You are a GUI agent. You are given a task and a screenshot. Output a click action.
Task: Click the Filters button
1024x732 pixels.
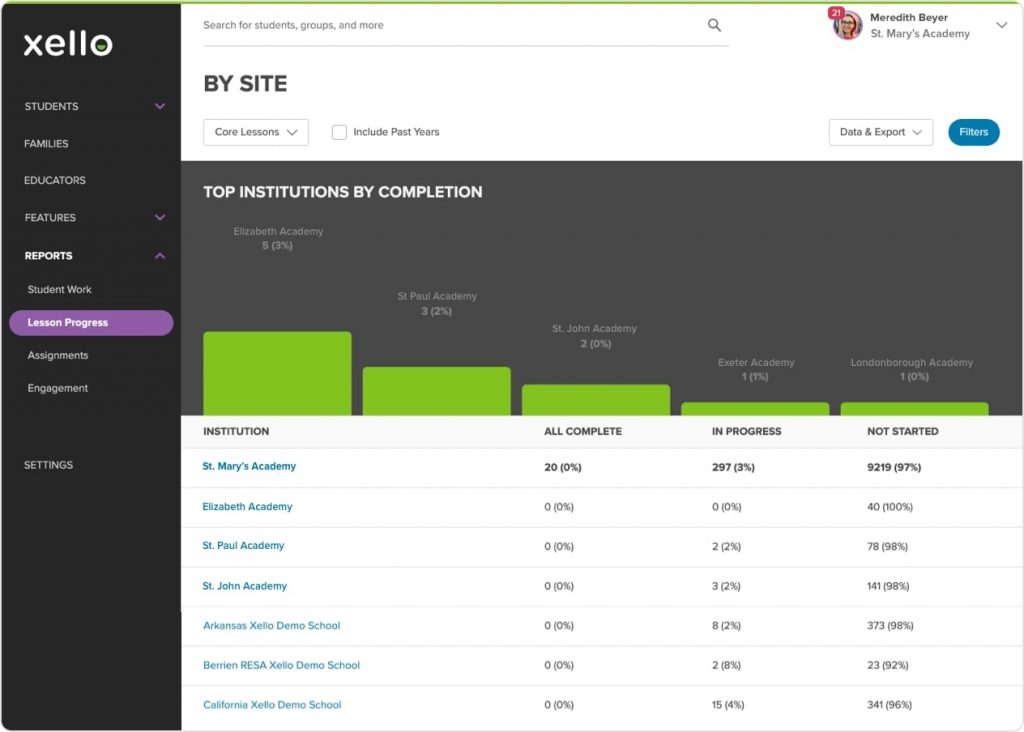973,131
